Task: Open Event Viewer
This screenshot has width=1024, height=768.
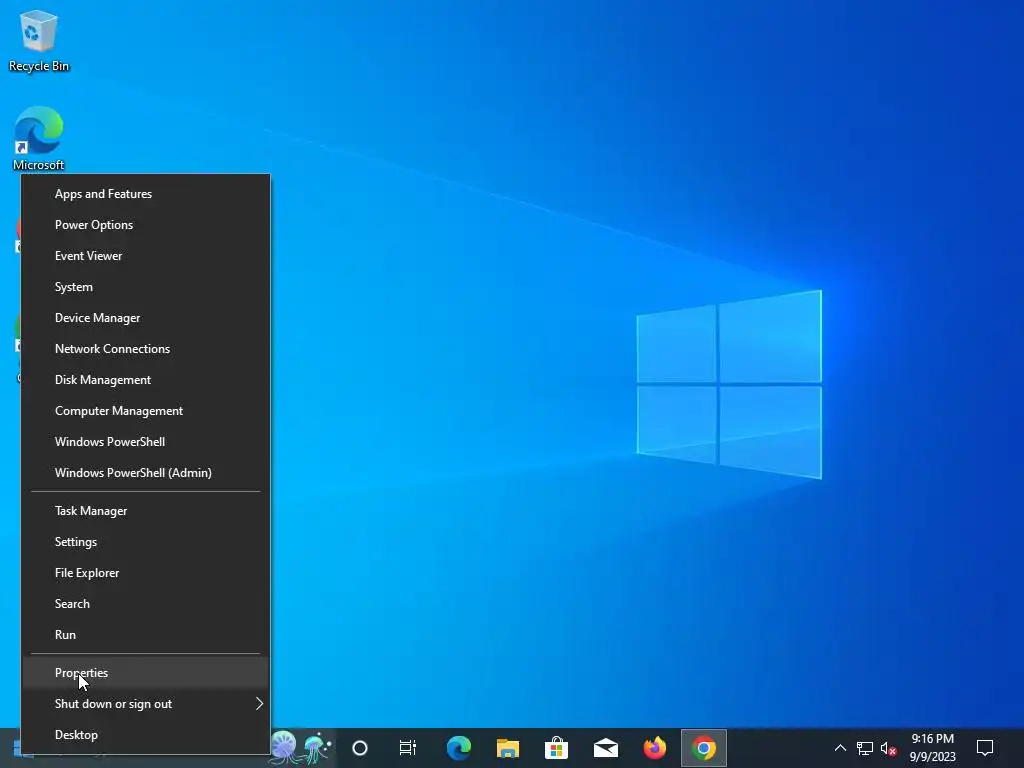Action: click(146, 256)
